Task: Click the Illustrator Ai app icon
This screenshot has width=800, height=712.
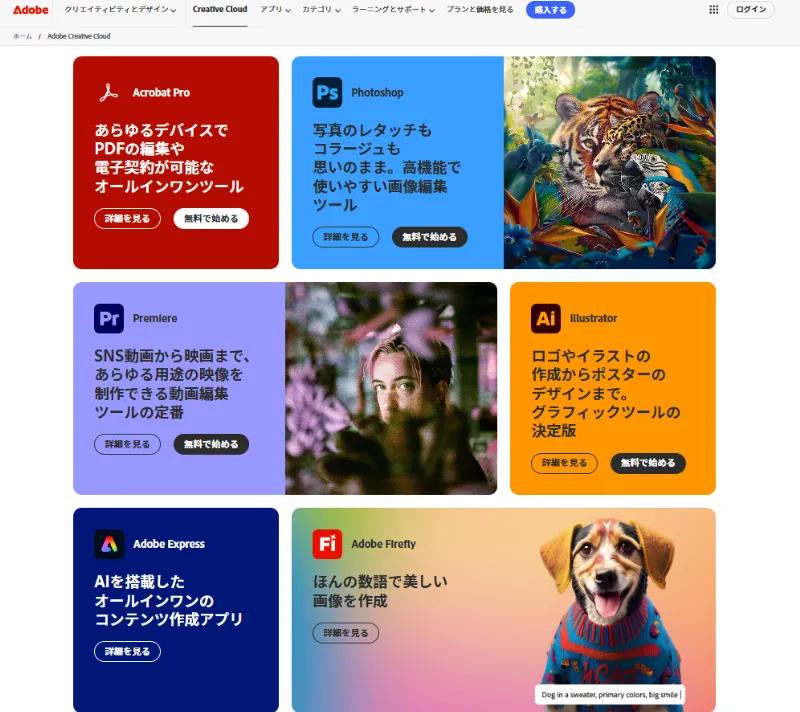Action: click(545, 318)
